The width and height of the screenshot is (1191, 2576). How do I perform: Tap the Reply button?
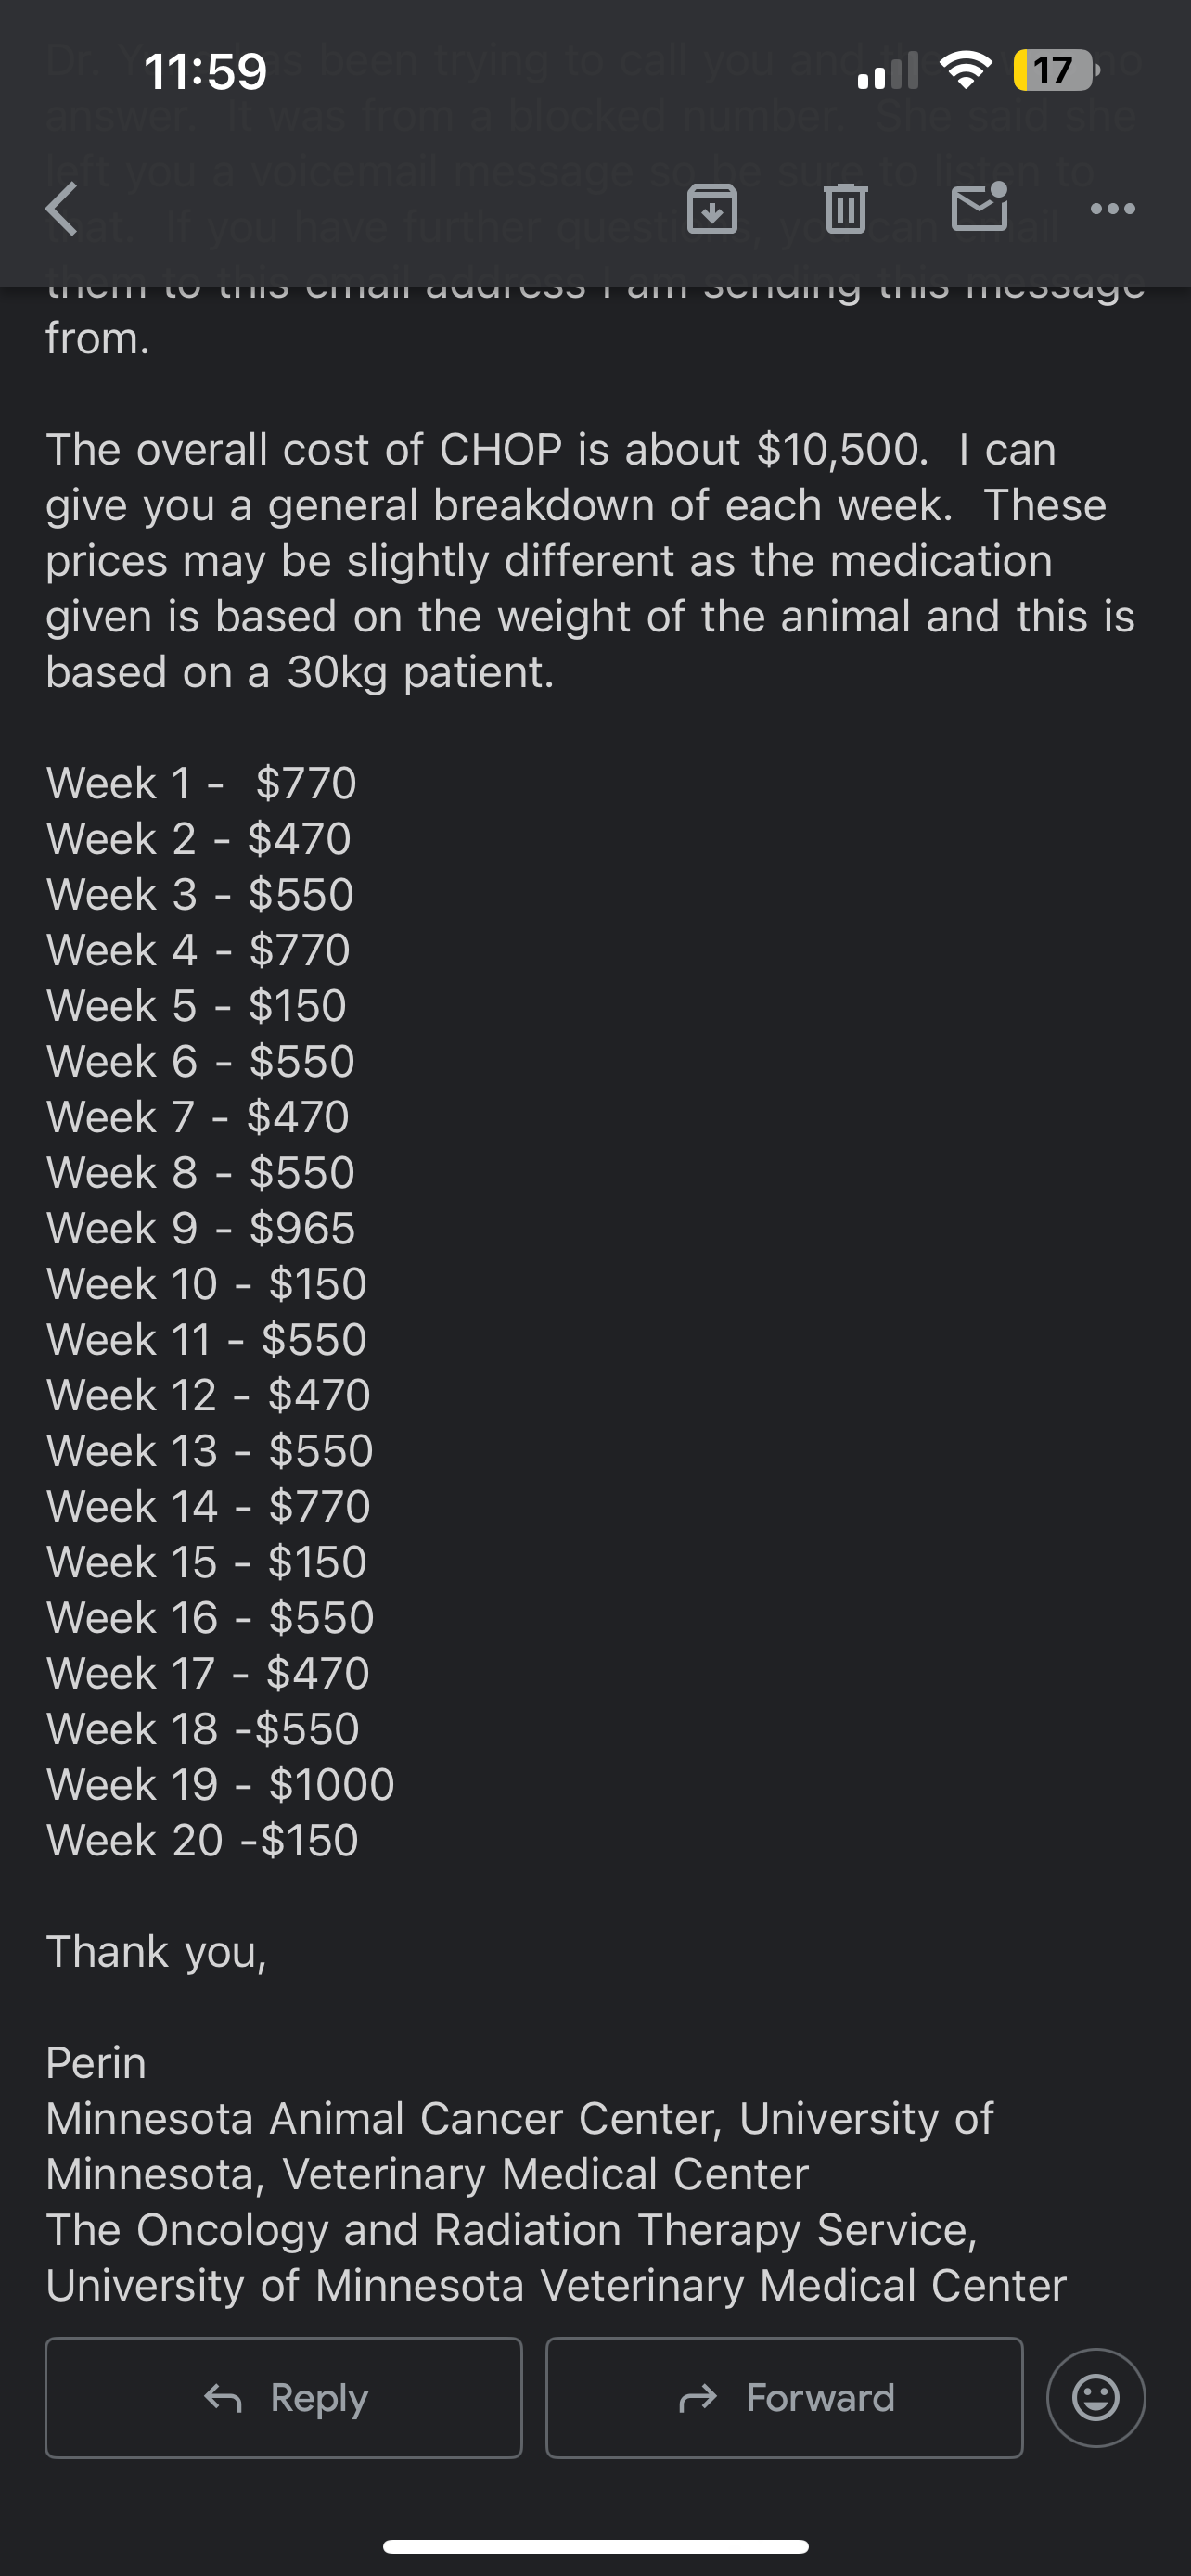284,2397
